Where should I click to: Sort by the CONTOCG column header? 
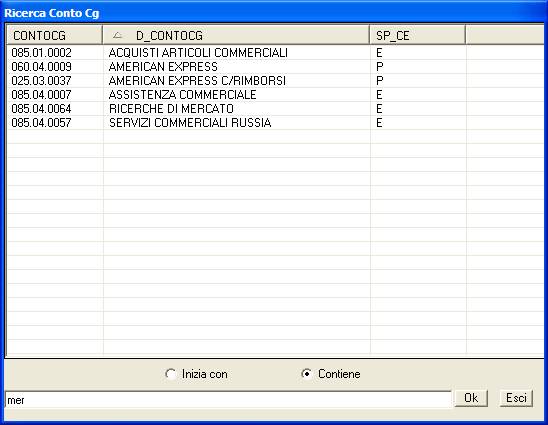pos(54,35)
